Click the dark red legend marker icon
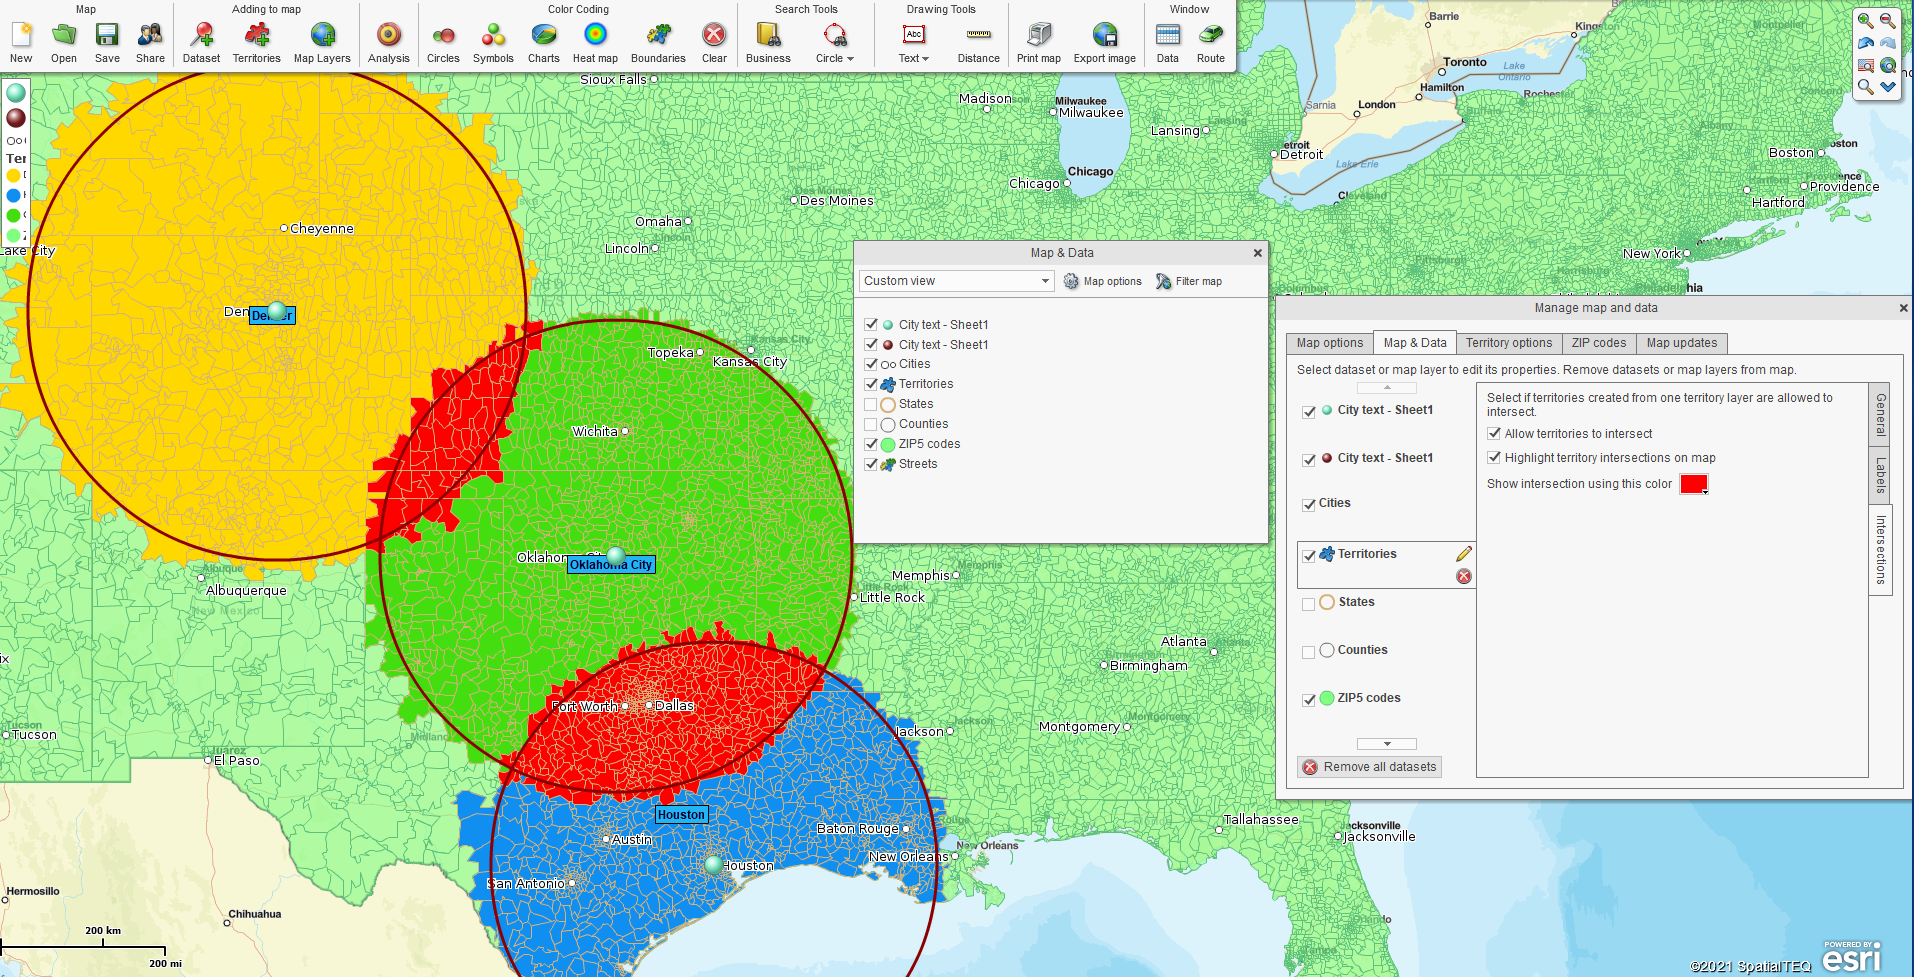Viewport: 1914px width, 977px height. (16, 118)
